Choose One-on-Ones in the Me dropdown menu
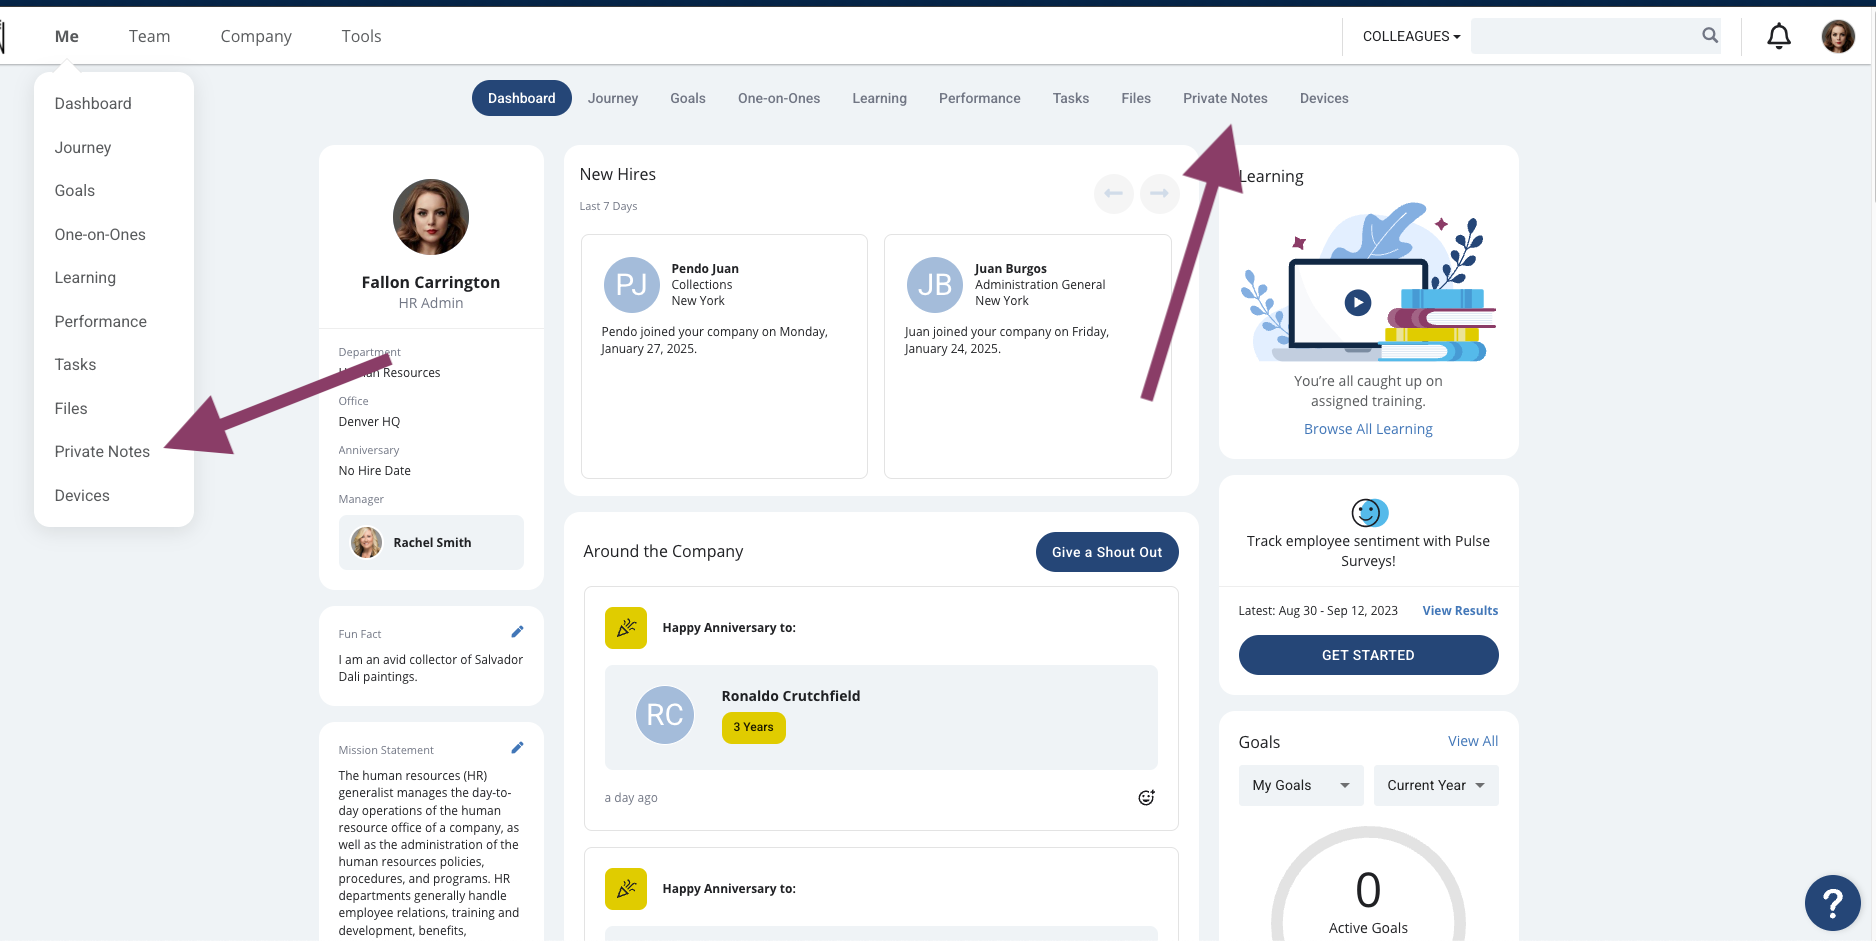Screen dimensions: 1876x941 click(x=100, y=235)
